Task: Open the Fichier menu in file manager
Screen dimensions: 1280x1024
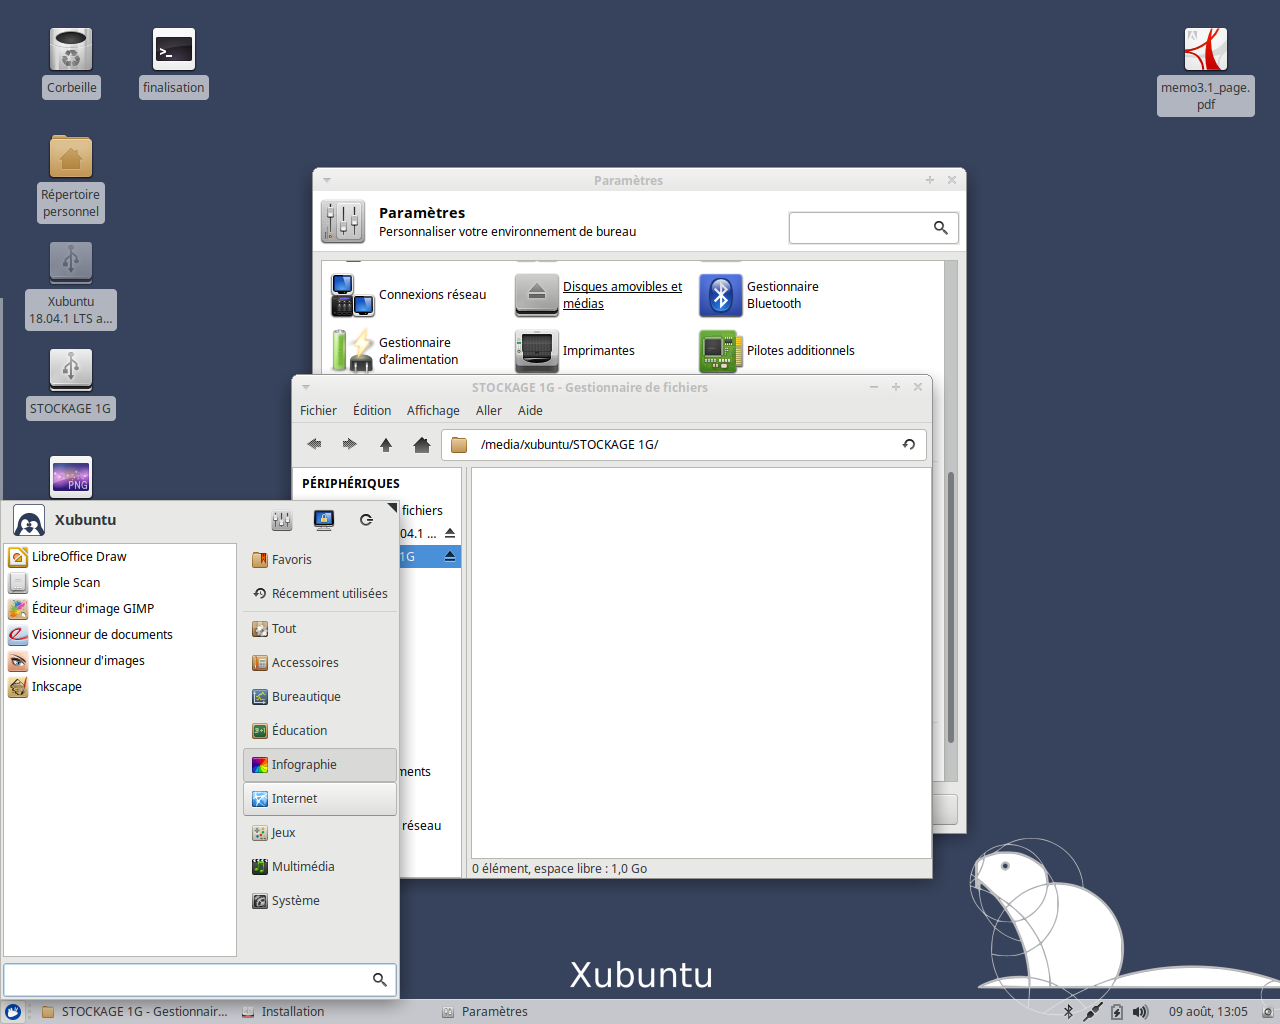Action: pos(318,411)
